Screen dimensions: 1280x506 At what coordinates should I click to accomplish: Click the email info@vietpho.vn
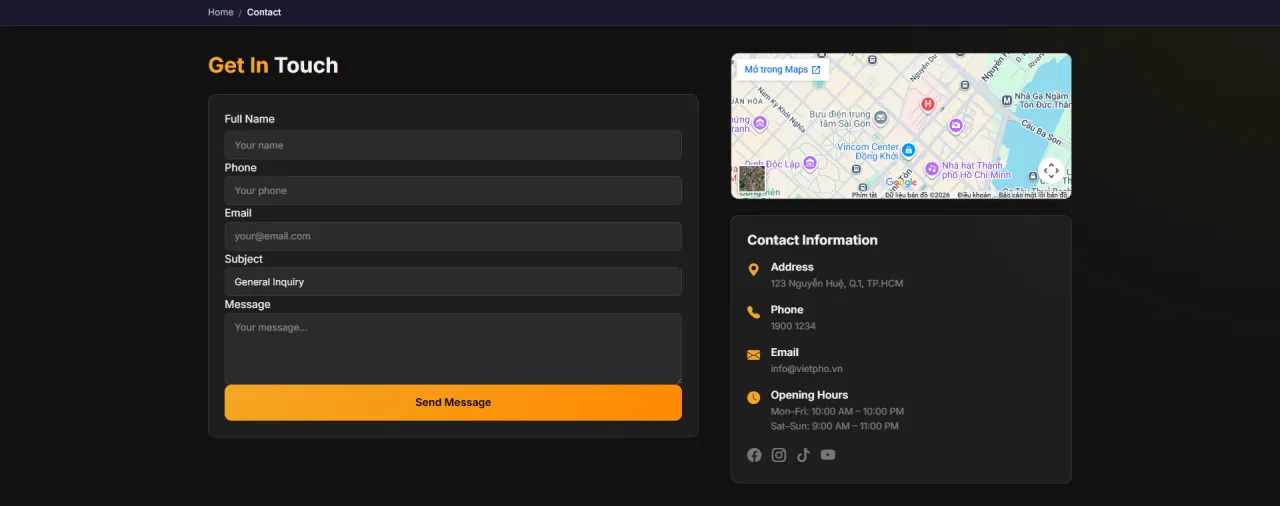[x=807, y=369]
